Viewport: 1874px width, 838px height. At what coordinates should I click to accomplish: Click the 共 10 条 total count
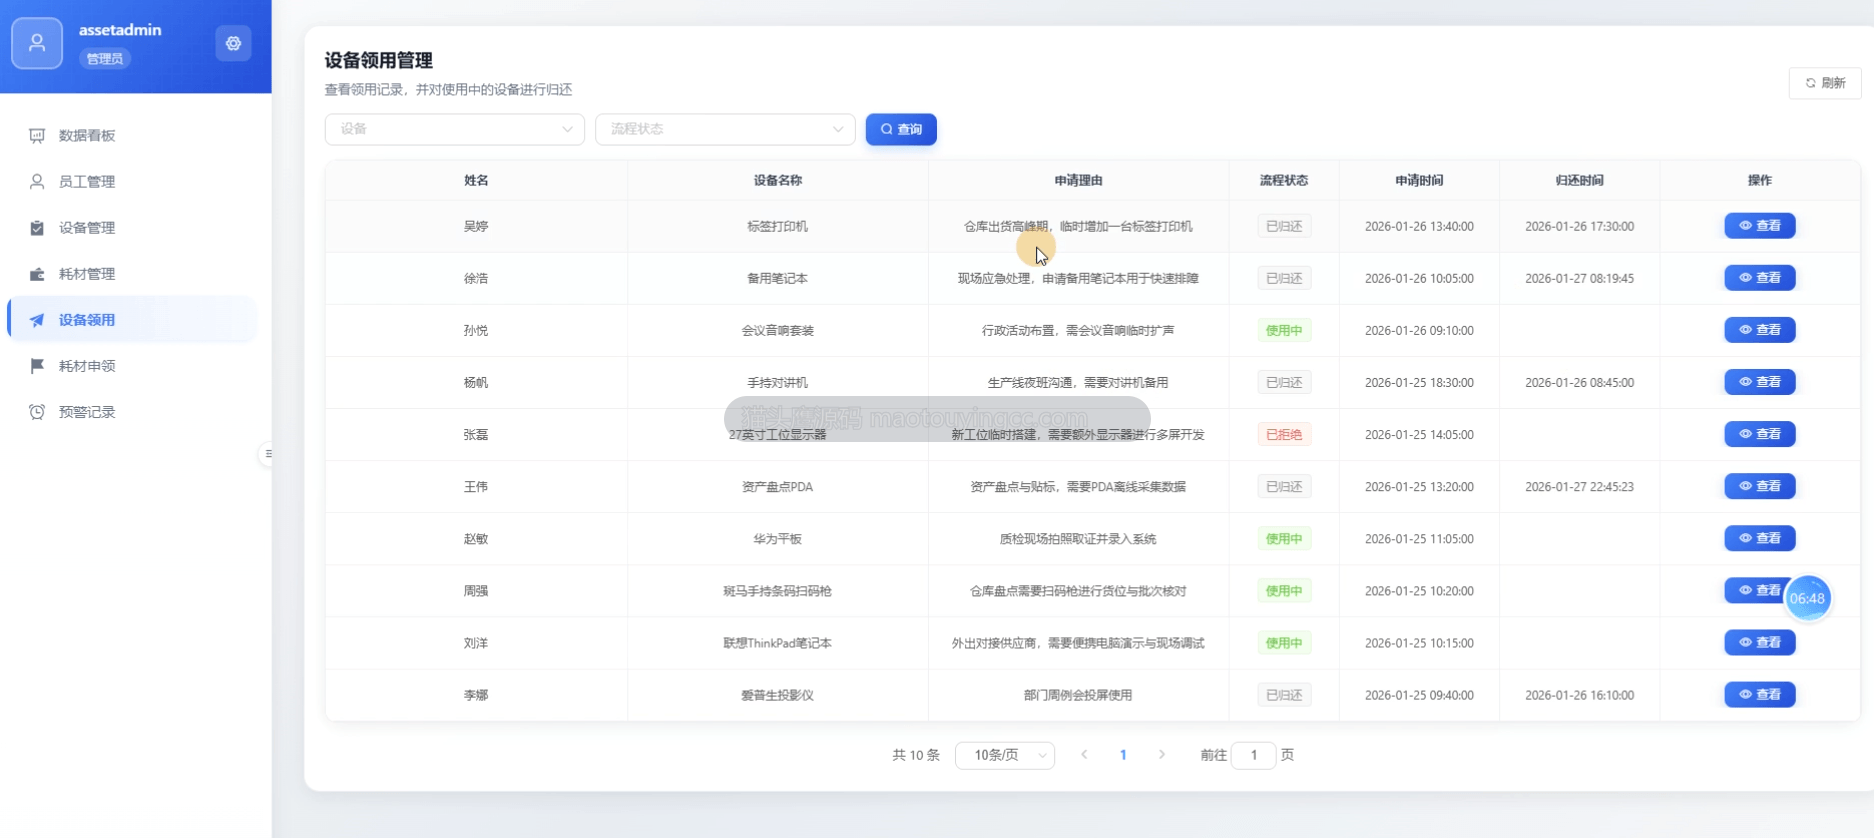[916, 755]
